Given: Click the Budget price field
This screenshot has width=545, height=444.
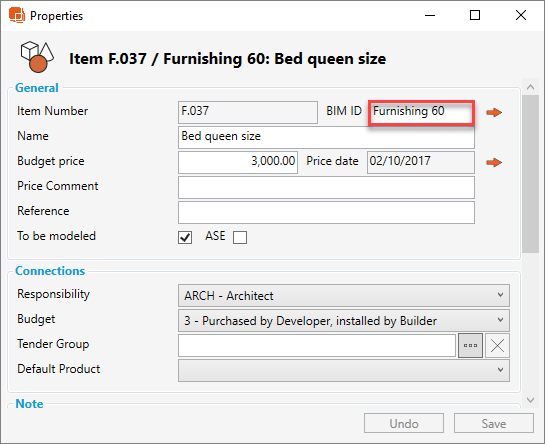Looking at the screenshot, I should tap(238, 162).
